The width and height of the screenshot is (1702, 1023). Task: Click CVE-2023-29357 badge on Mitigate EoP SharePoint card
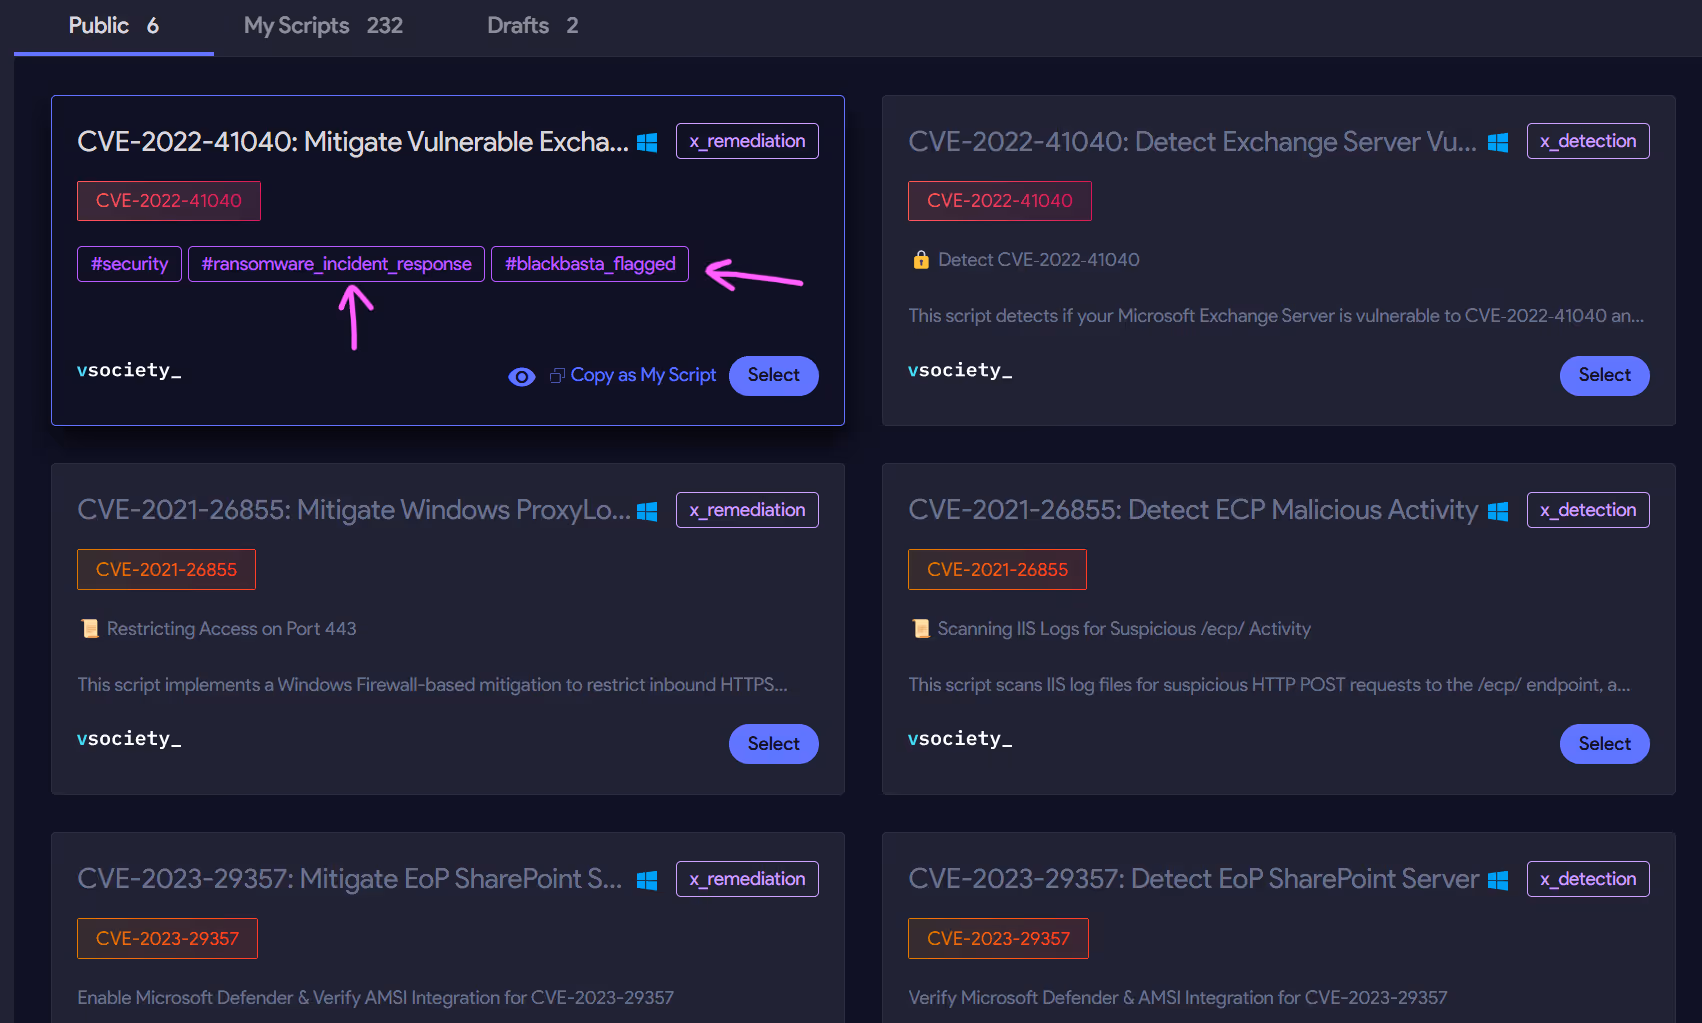[x=167, y=939]
